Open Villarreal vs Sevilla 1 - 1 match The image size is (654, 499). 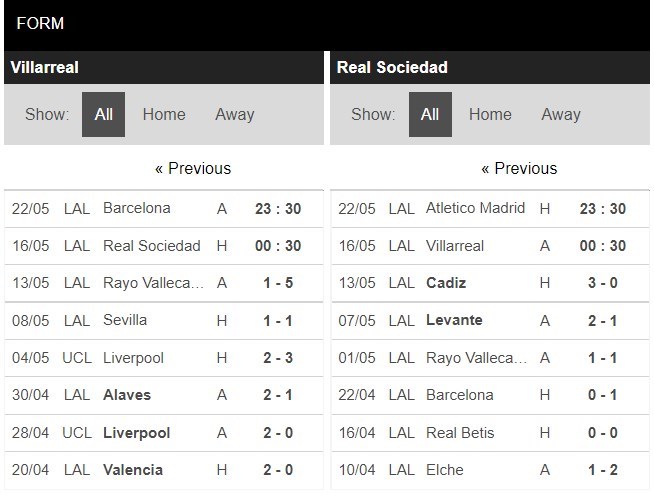click(164, 320)
